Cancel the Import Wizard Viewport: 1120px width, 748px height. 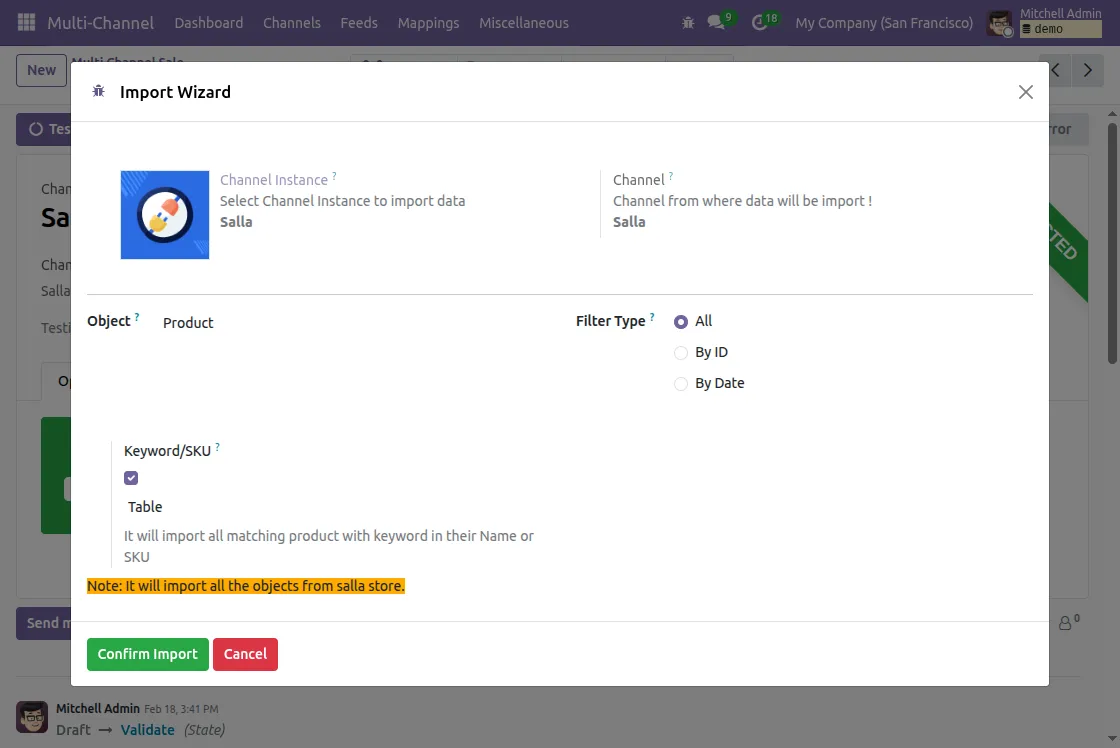point(245,654)
